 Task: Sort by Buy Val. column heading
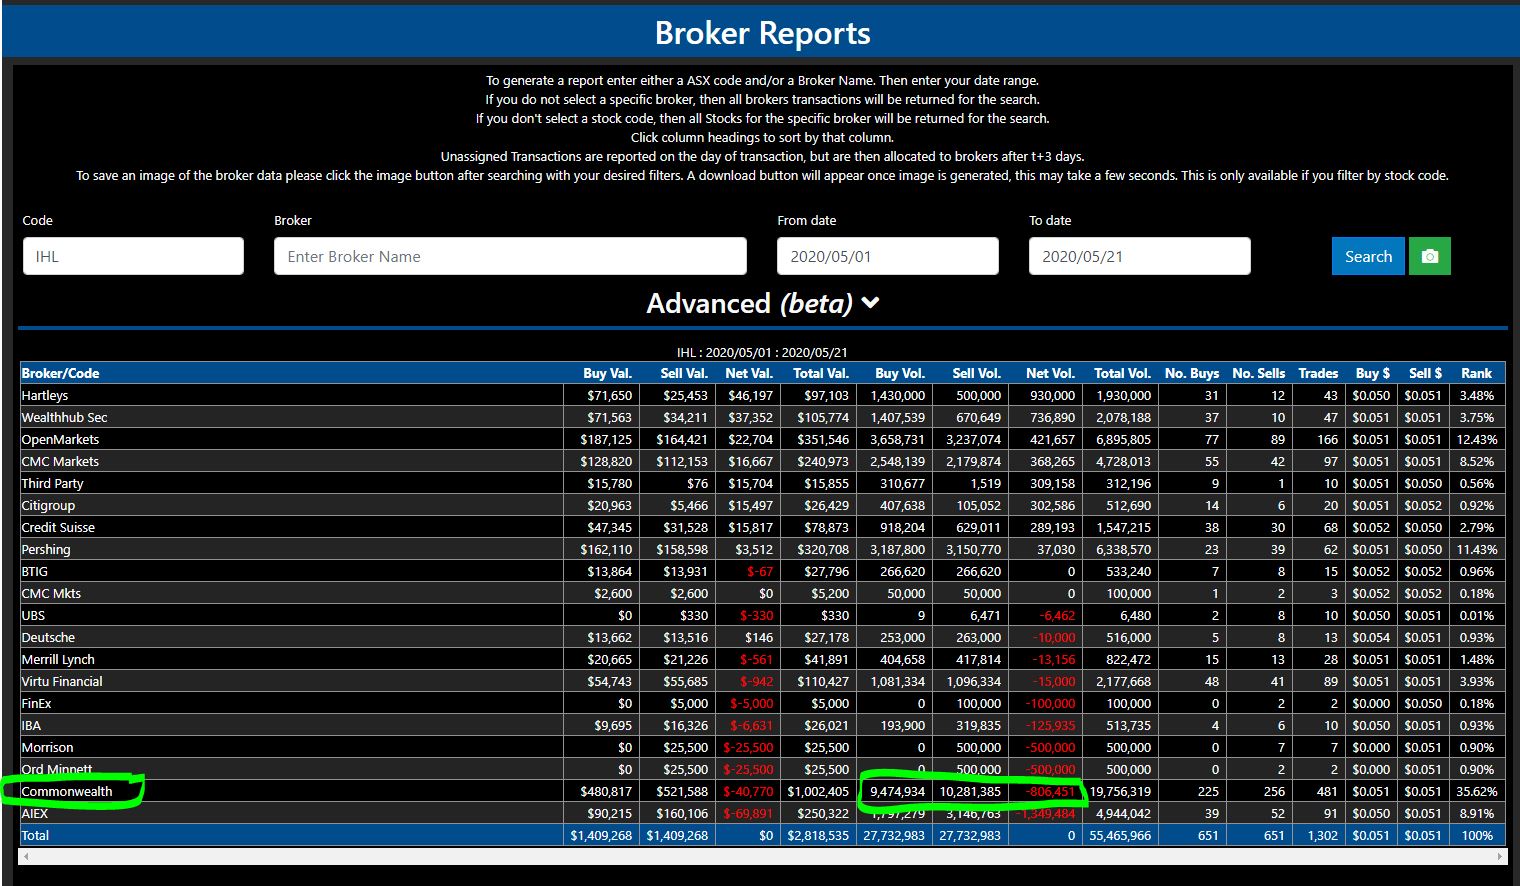click(x=608, y=373)
